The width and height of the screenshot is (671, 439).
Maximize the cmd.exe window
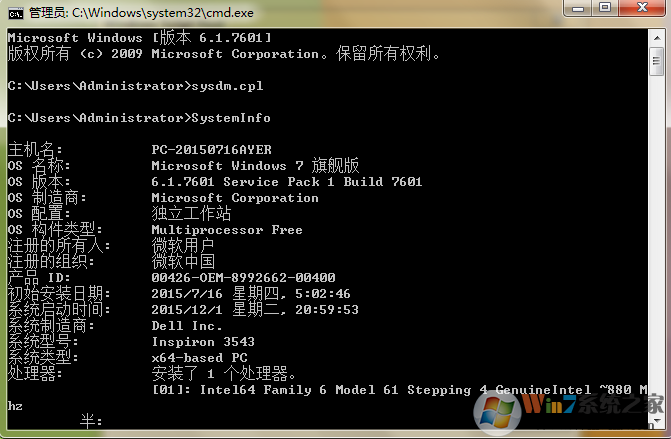(x=605, y=8)
